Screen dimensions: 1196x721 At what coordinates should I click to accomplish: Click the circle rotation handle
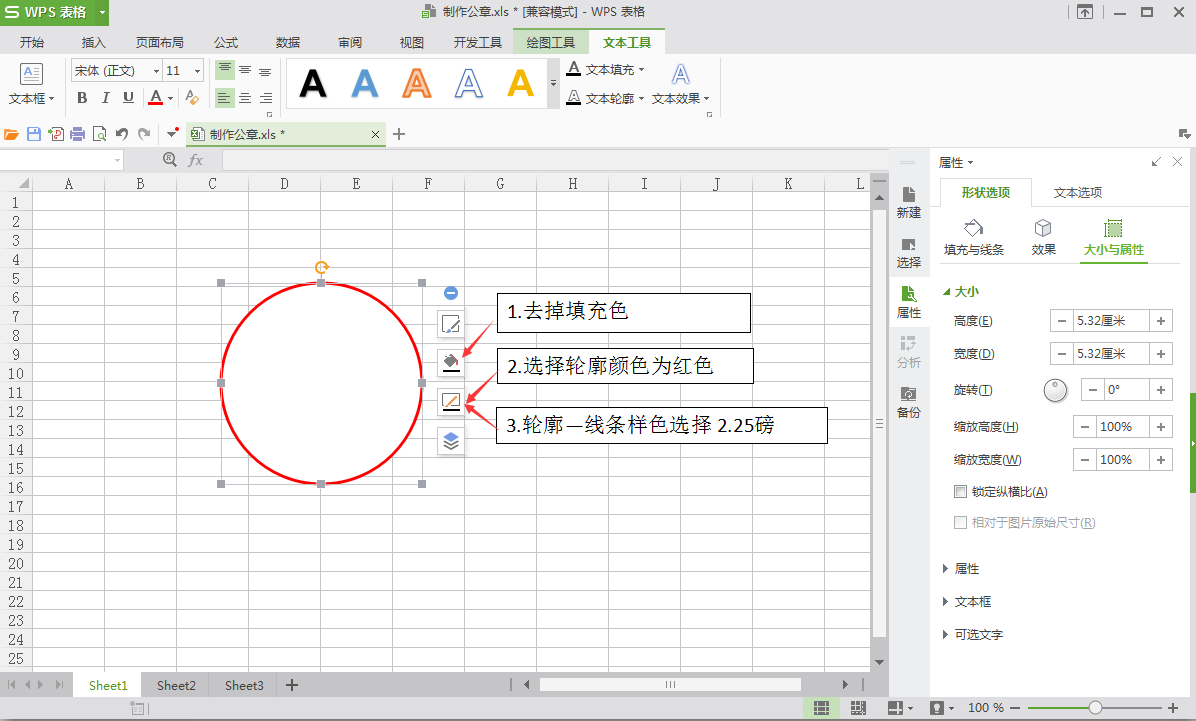point(321,267)
